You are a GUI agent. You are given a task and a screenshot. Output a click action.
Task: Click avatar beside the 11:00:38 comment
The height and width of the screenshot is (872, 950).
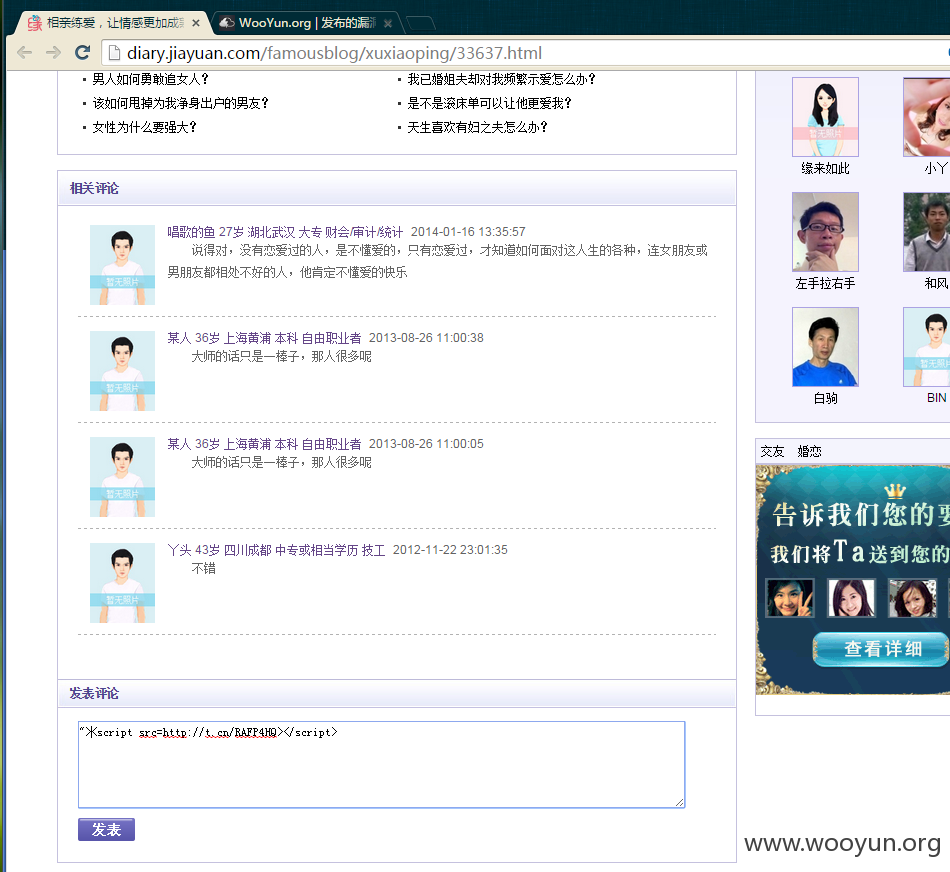122,371
